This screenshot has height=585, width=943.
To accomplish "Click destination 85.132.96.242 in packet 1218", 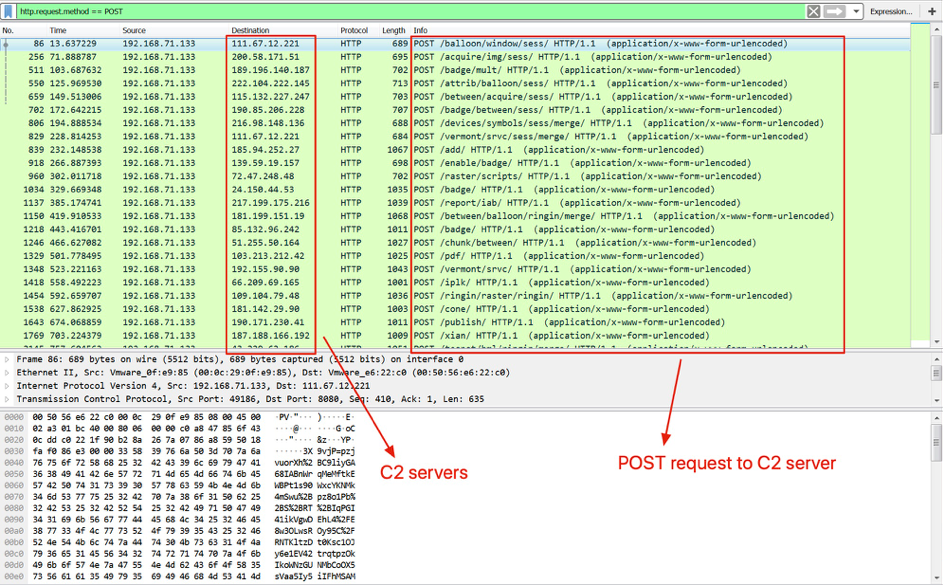I will coord(265,229).
